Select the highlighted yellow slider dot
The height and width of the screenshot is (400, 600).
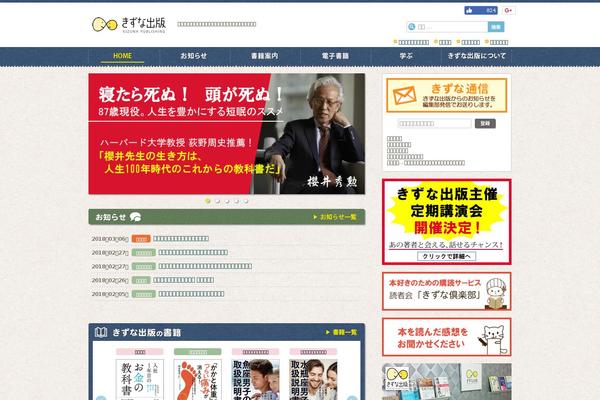click(208, 201)
